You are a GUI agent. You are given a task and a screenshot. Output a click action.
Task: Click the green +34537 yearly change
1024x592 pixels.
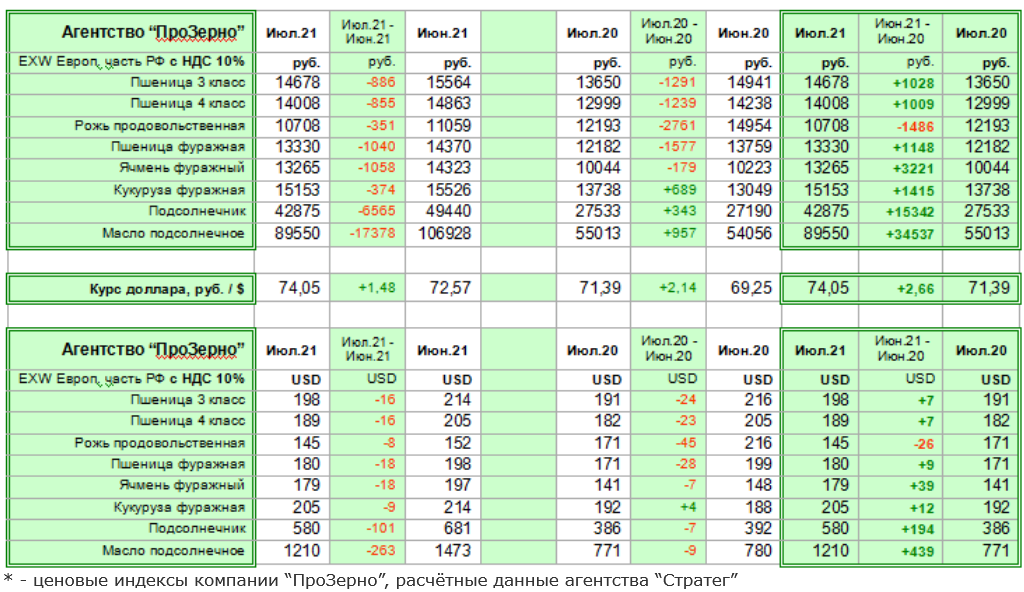pos(910,235)
